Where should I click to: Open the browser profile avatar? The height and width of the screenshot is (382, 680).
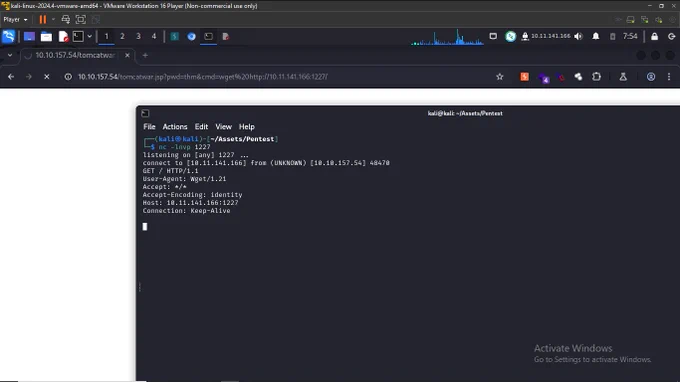click(651, 77)
